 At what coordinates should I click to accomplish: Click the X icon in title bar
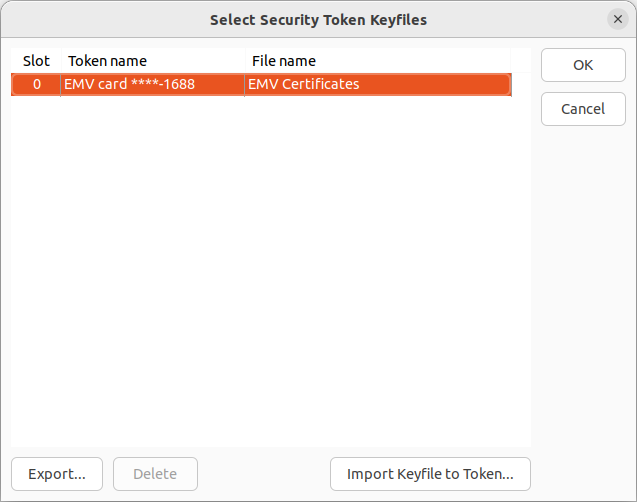pyautogui.click(x=618, y=19)
